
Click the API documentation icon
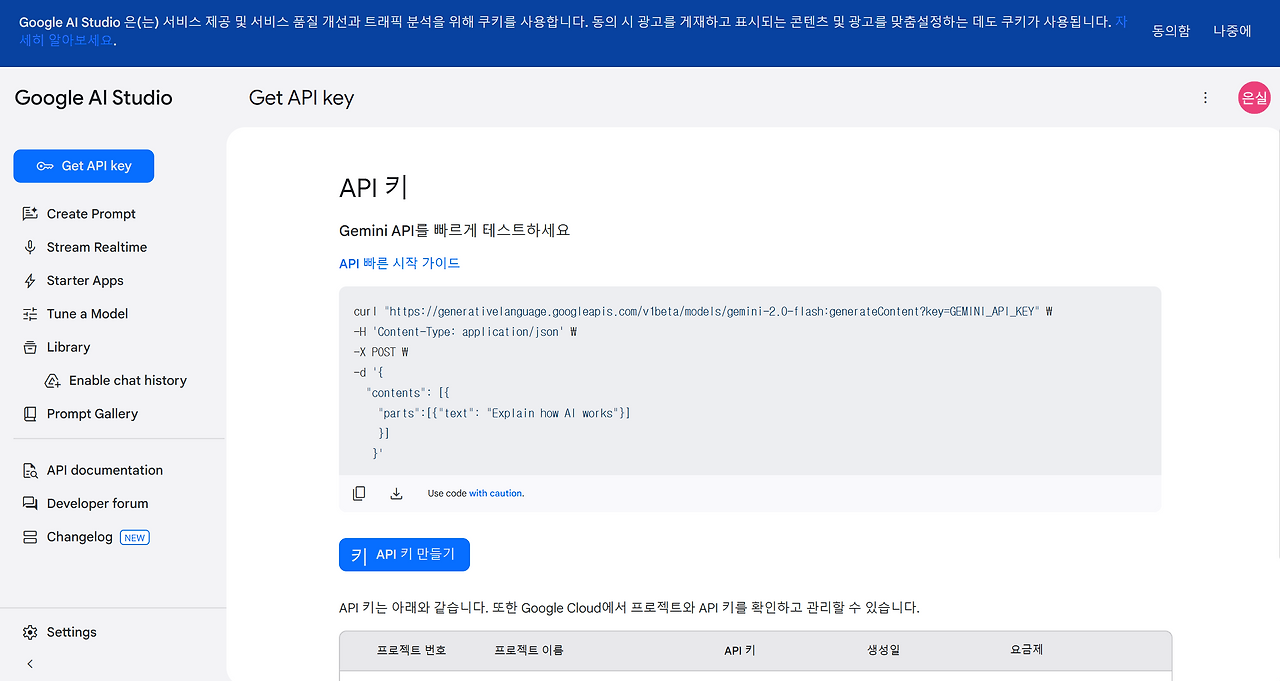click(x=30, y=470)
